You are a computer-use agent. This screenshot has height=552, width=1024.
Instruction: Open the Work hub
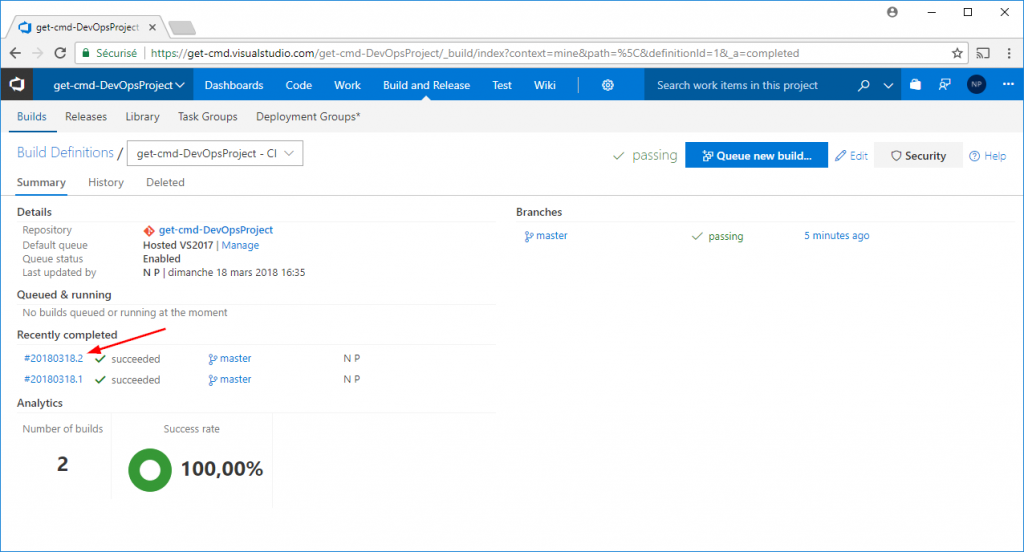point(347,85)
